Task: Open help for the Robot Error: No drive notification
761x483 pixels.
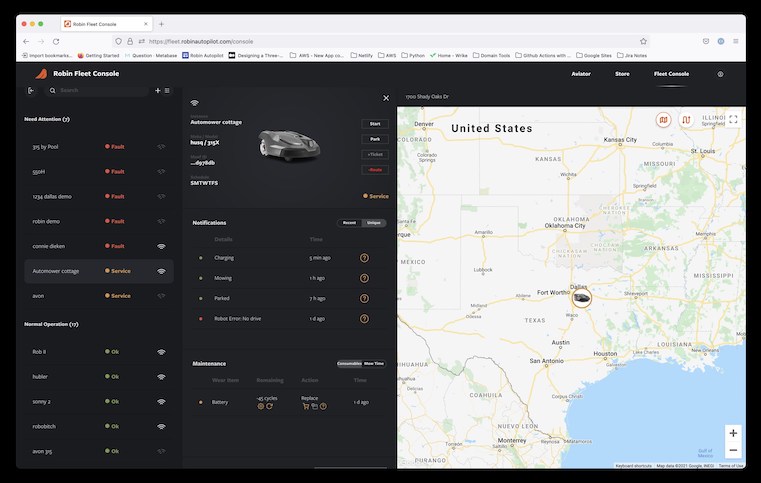Action: [364, 319]
